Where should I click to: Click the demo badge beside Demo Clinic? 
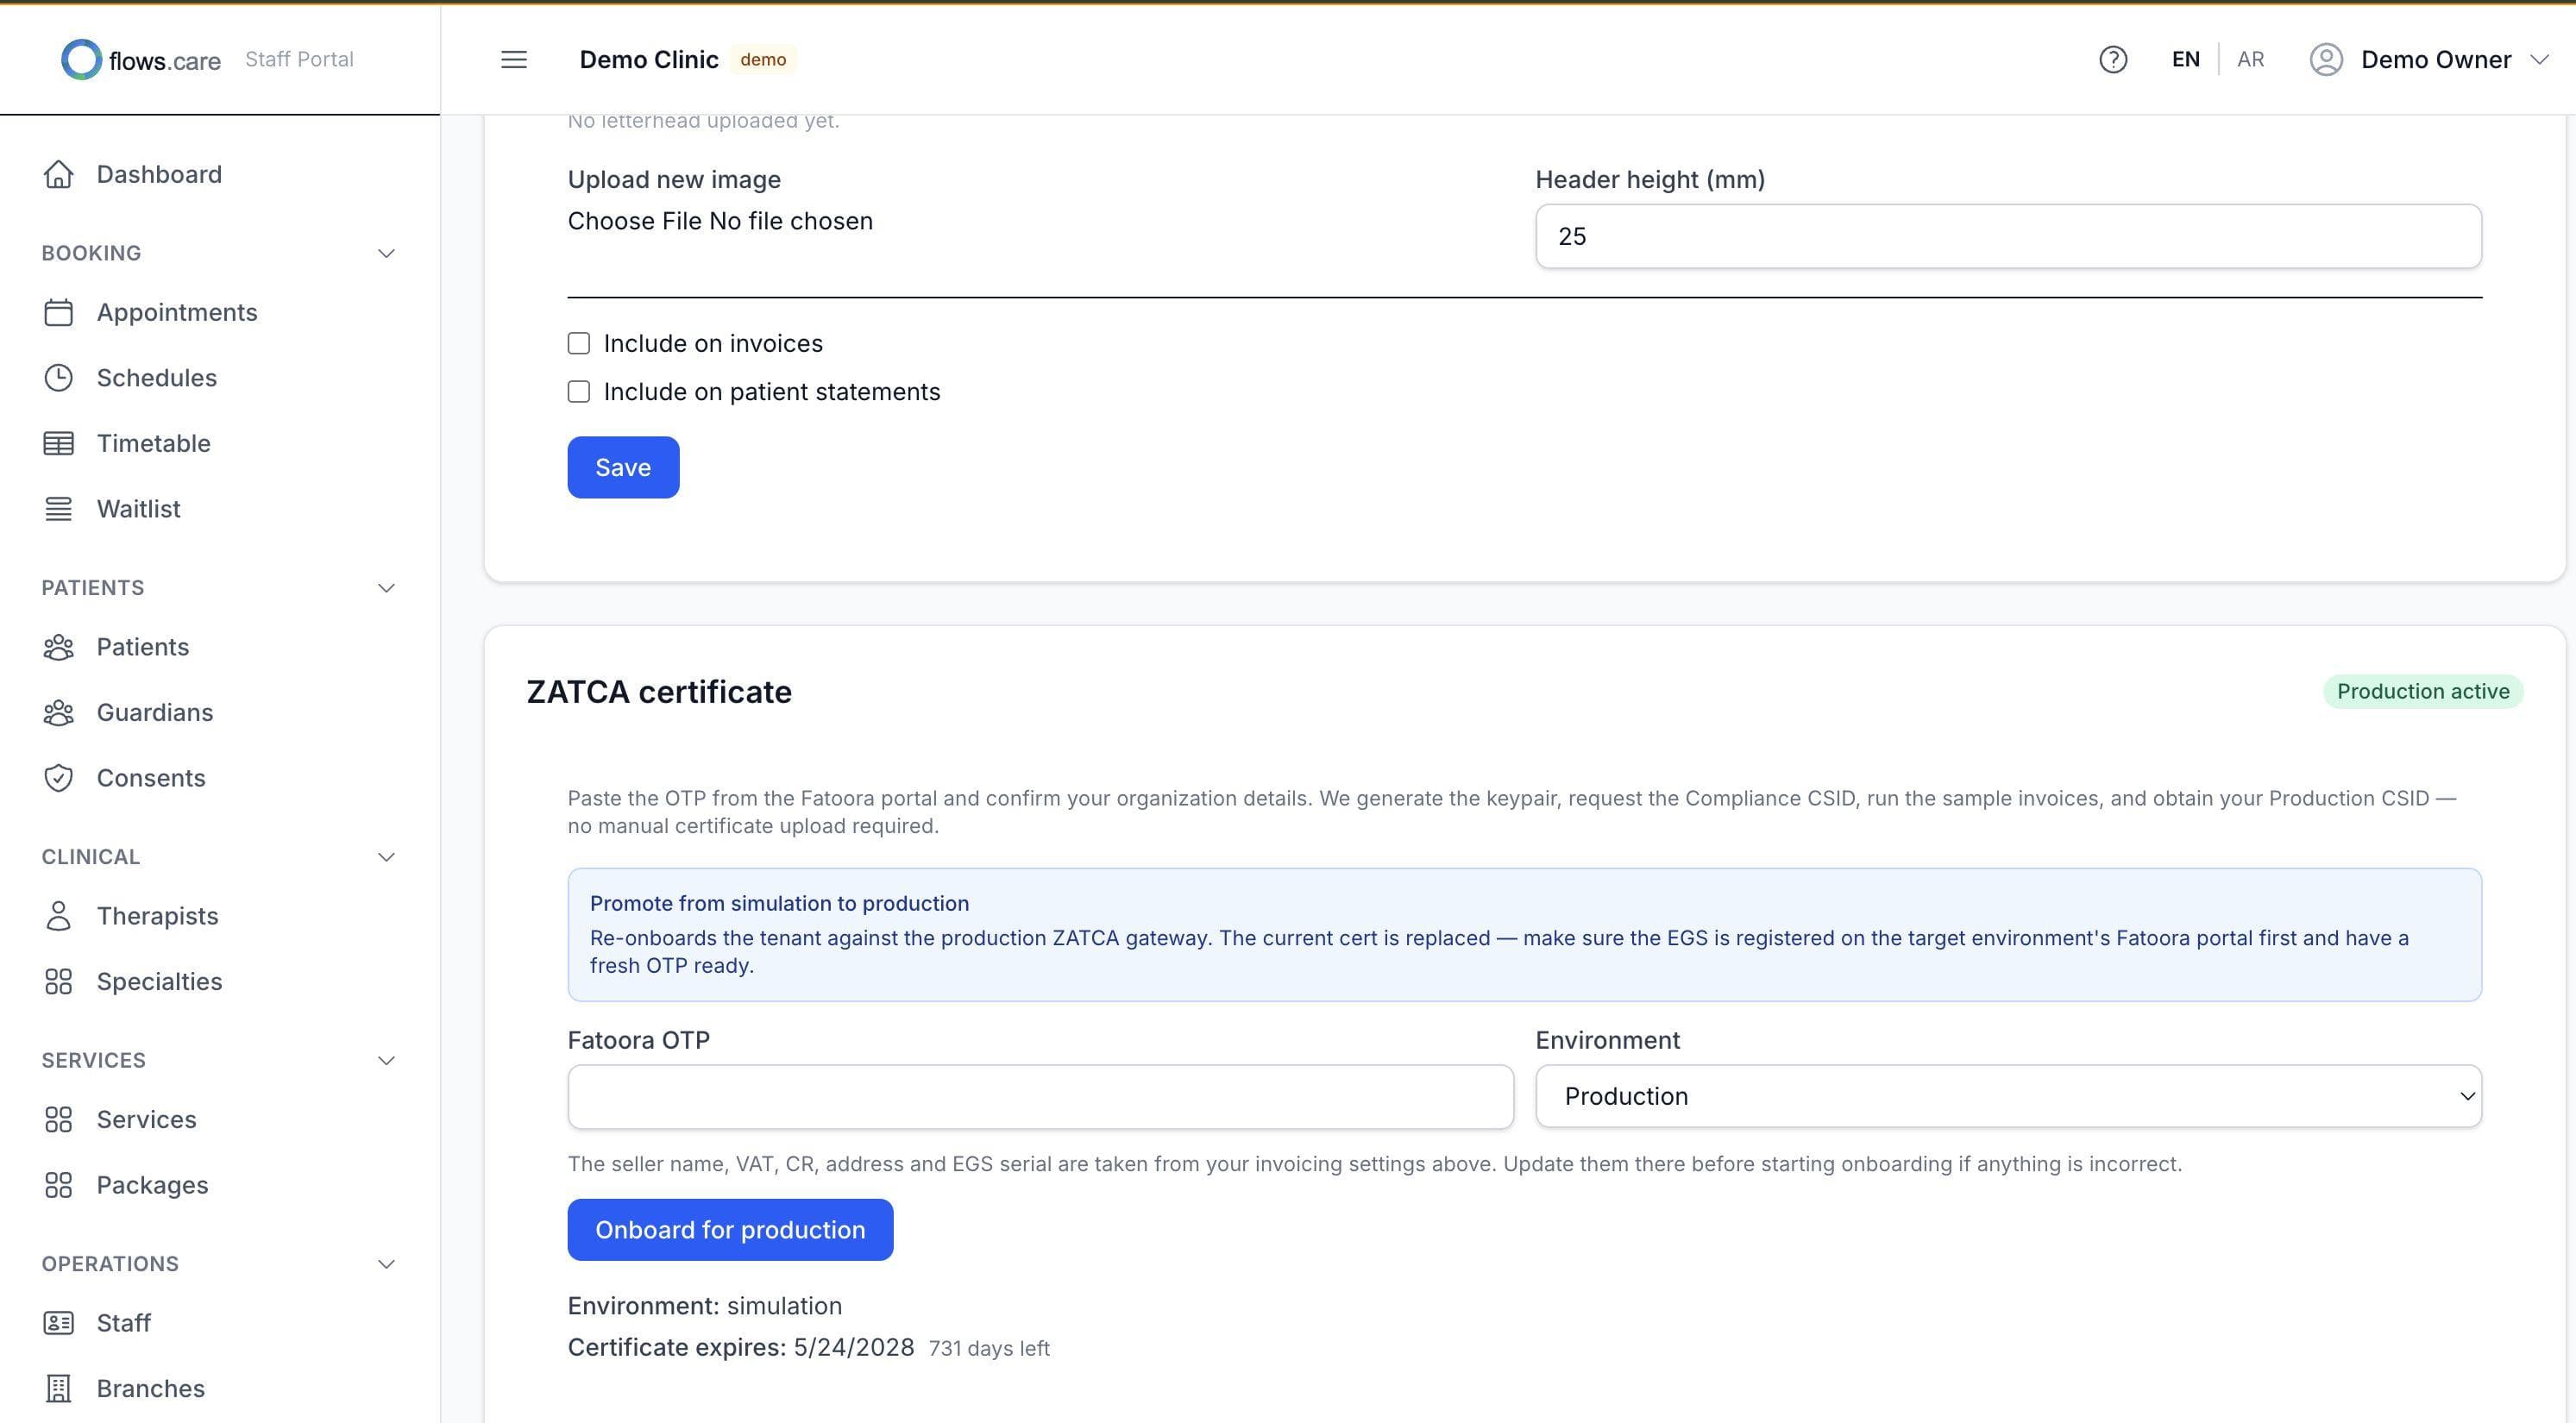763,60
